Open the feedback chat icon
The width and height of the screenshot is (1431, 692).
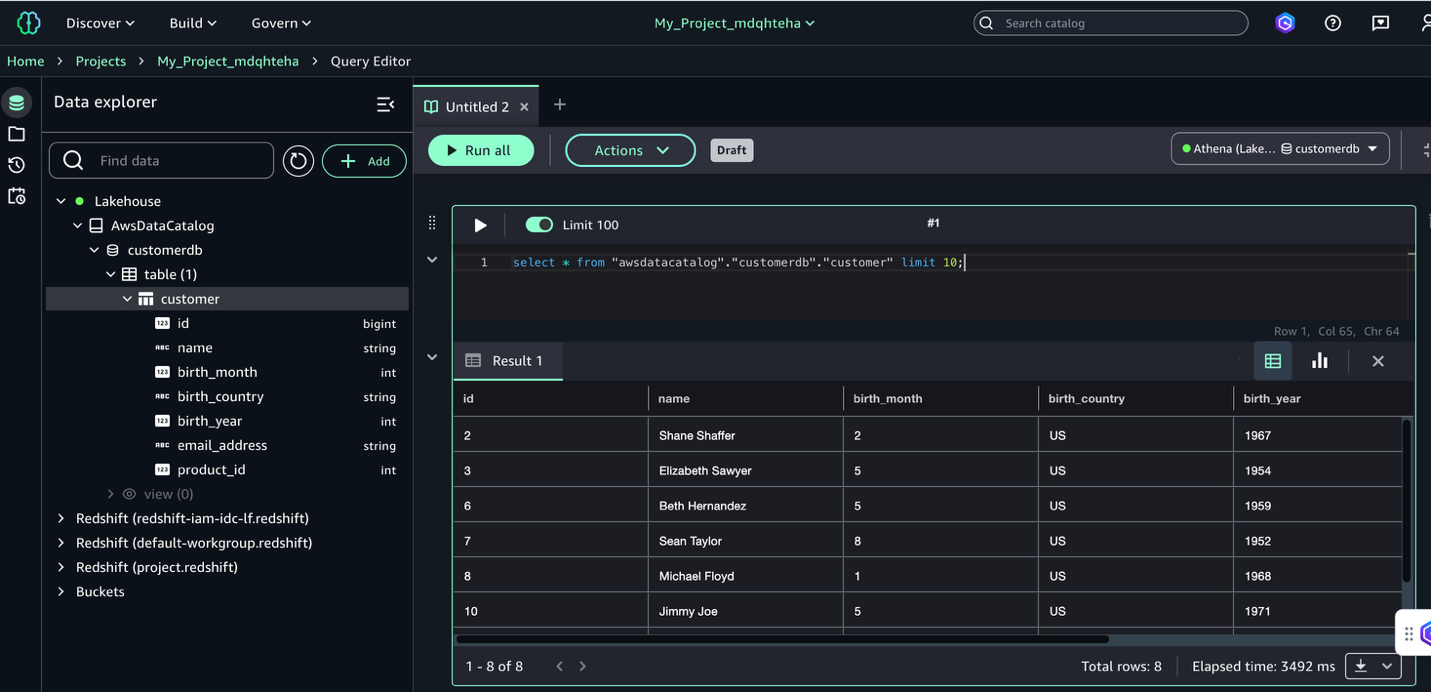coord(1380,23)
